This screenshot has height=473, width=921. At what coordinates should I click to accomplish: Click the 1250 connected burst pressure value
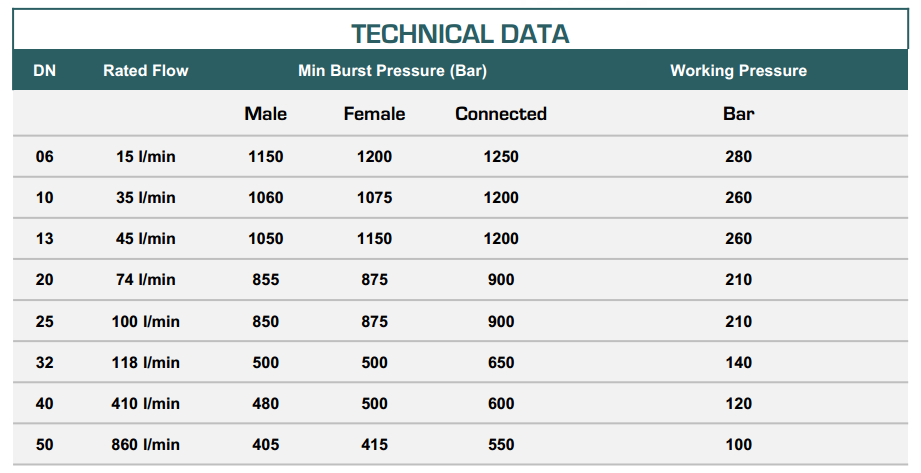coord(501,157)
